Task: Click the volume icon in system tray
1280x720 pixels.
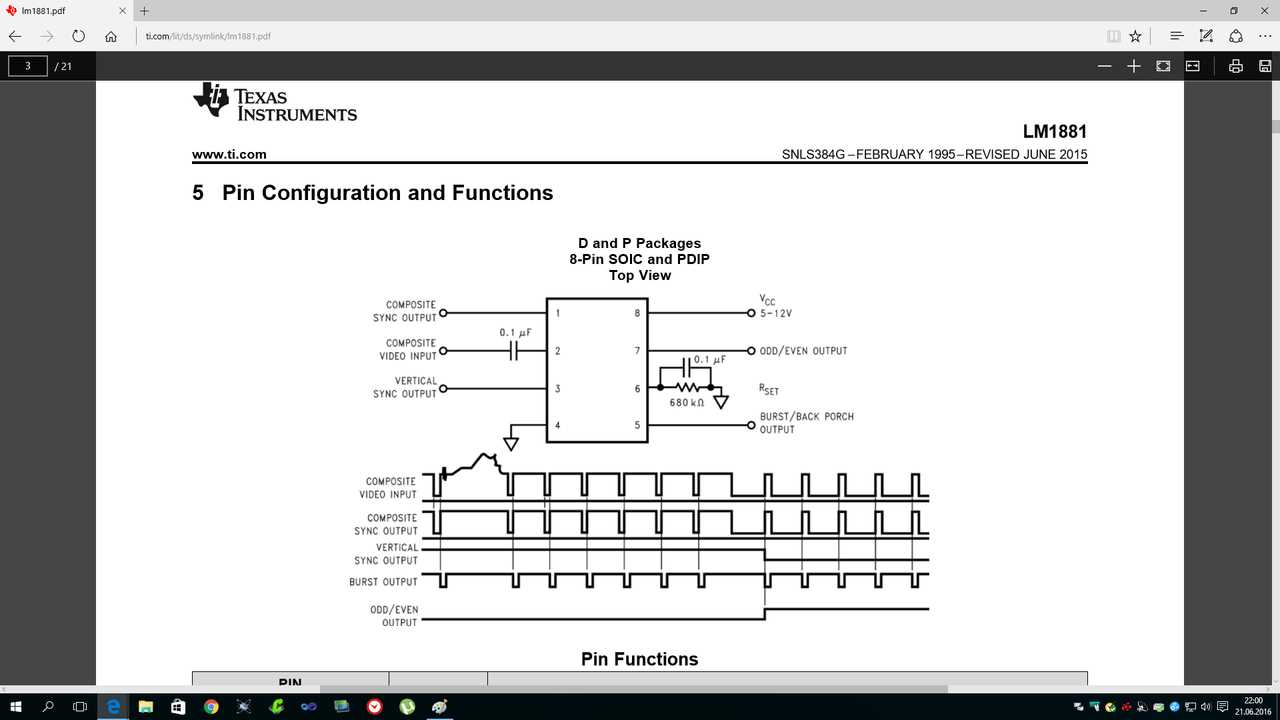Action: 1206,706
